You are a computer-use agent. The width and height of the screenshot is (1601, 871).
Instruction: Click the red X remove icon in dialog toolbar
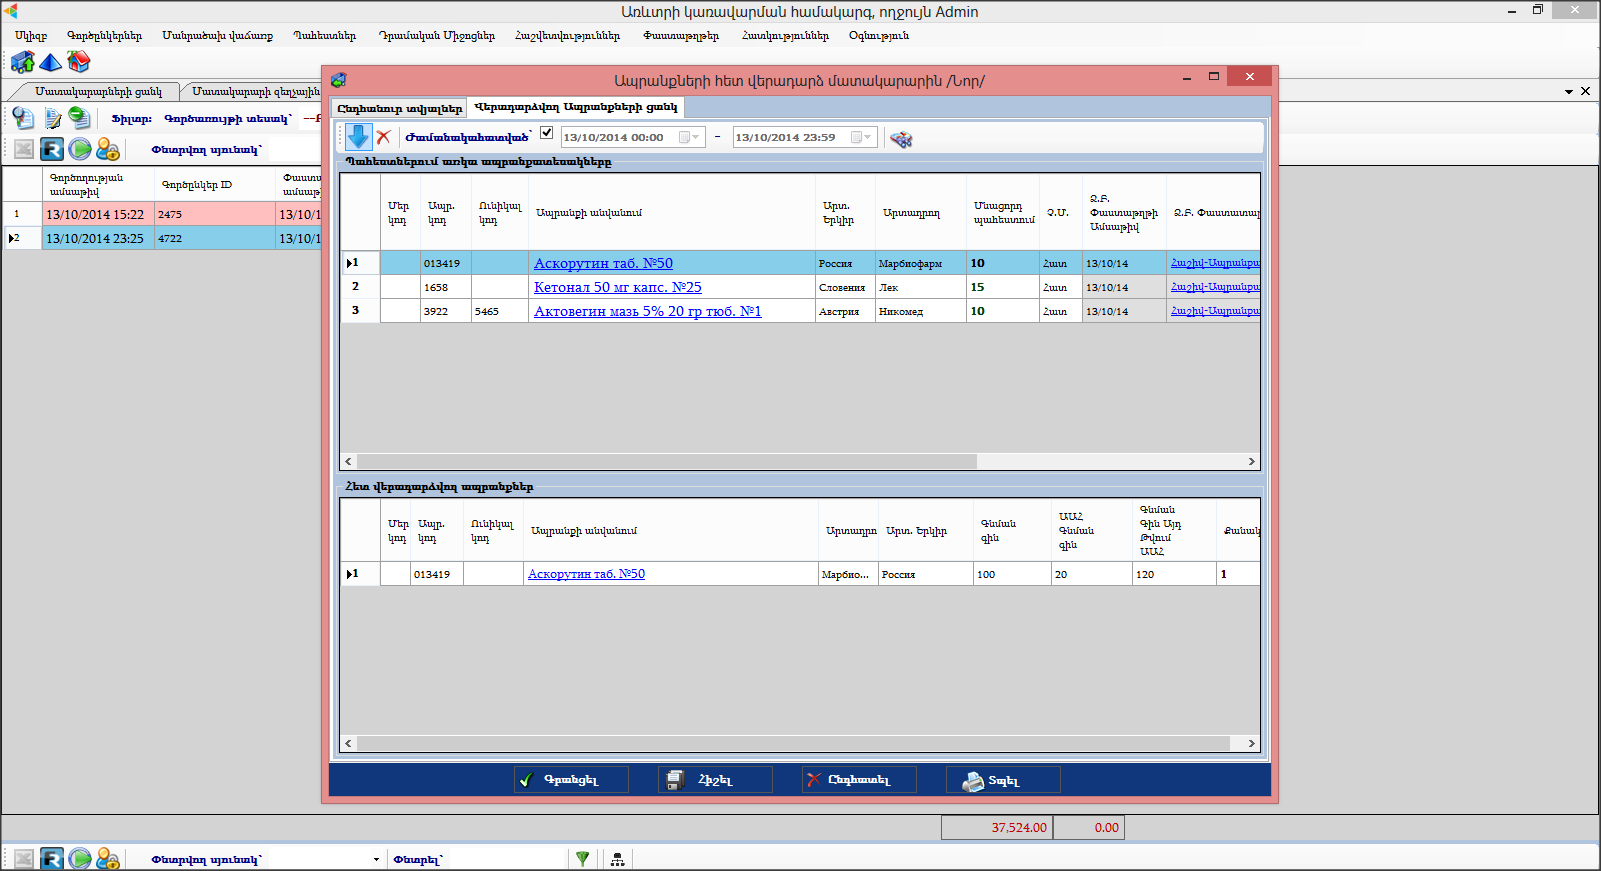[383, 137]
